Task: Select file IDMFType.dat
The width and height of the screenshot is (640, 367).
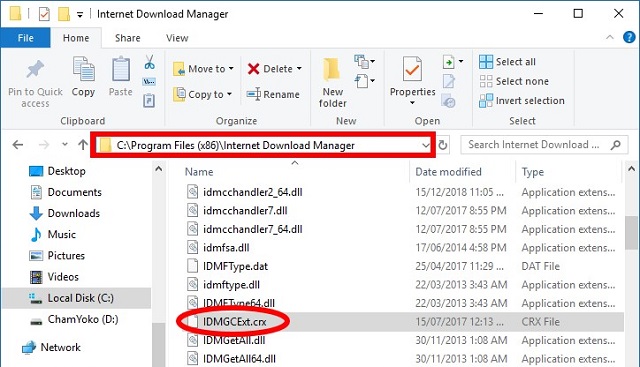Action: tap(236, 267)
